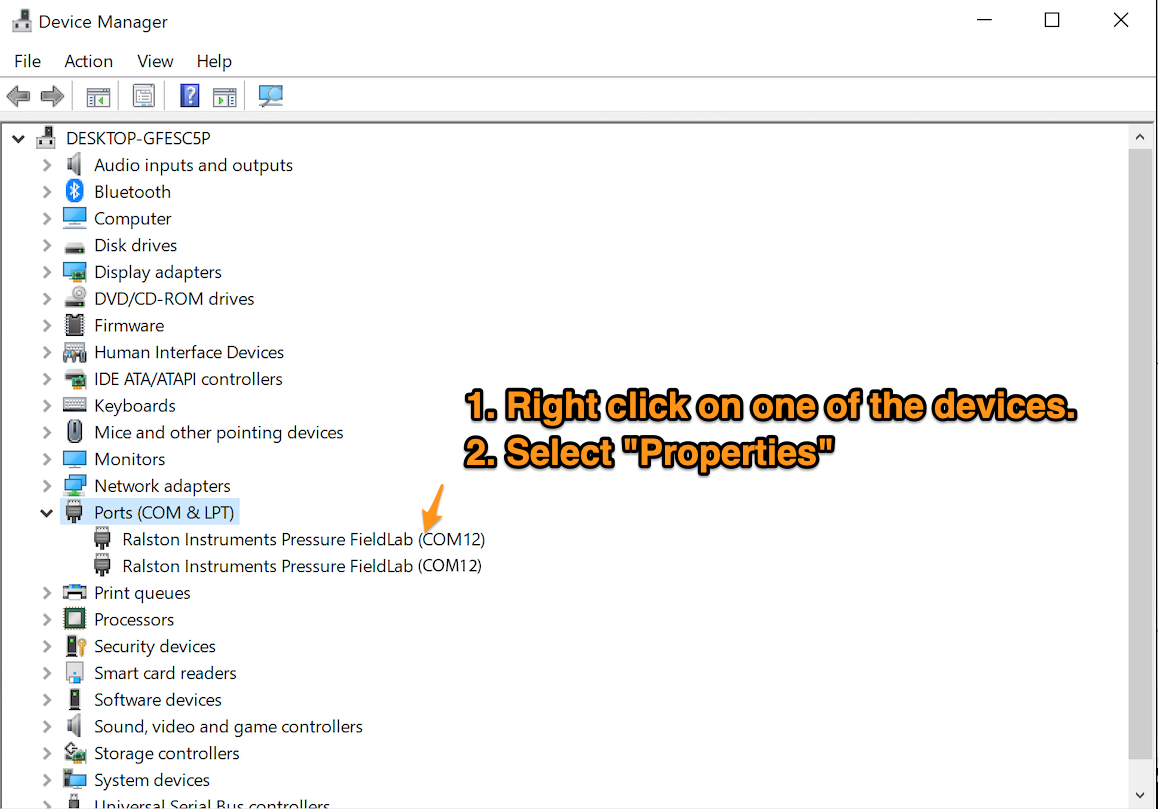Click the Mice and other pointing devices icon
This screenshot has height=809, width=1158.
pyautogui.click(x=75, y=431)
